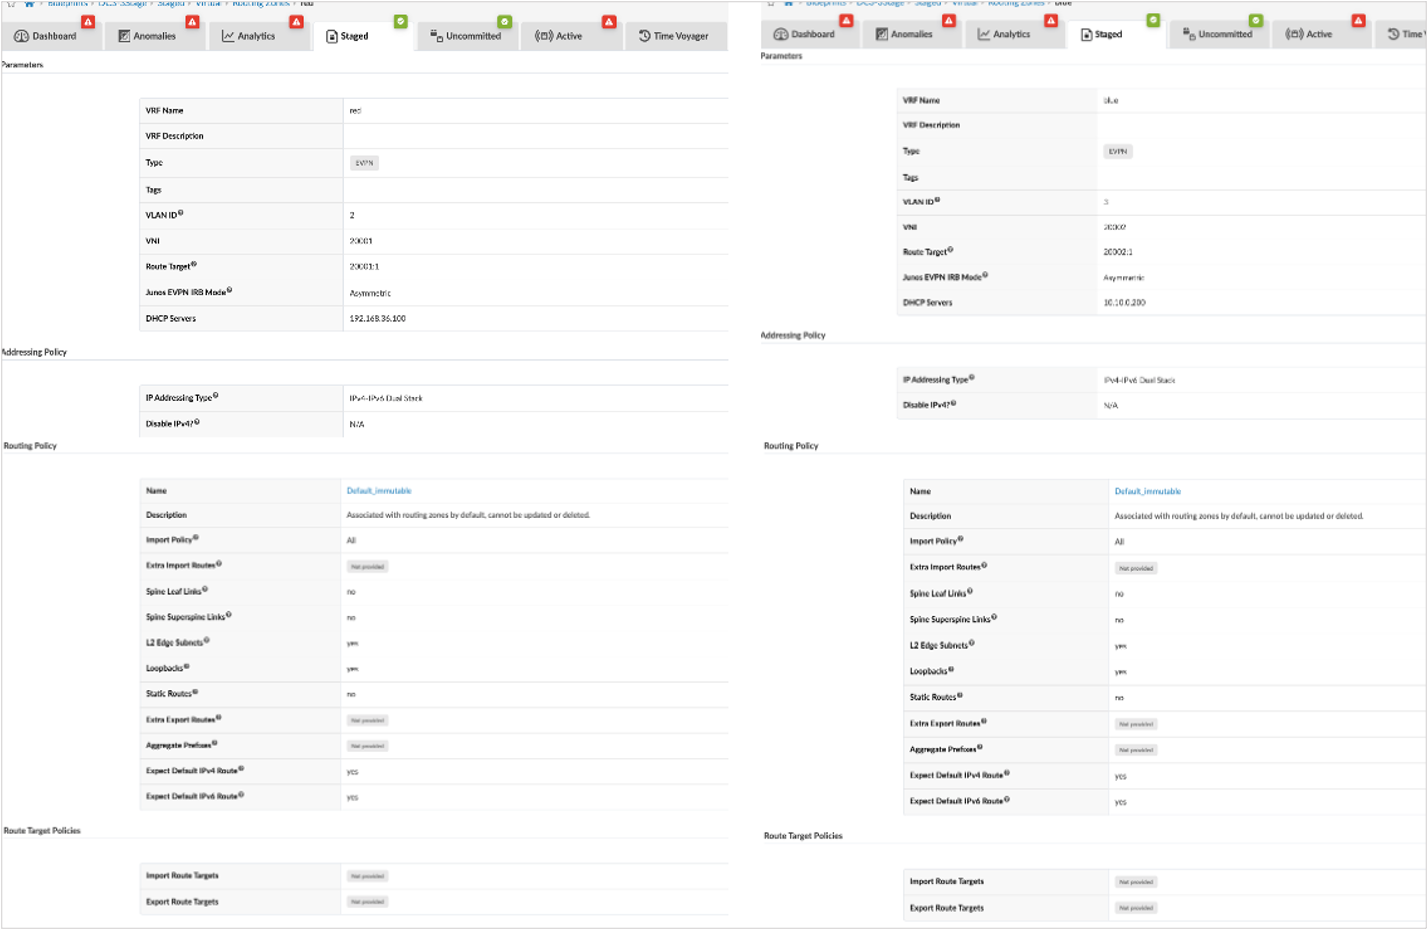Open Time Voyager tab in the red zone panel

tap(674, 36)
